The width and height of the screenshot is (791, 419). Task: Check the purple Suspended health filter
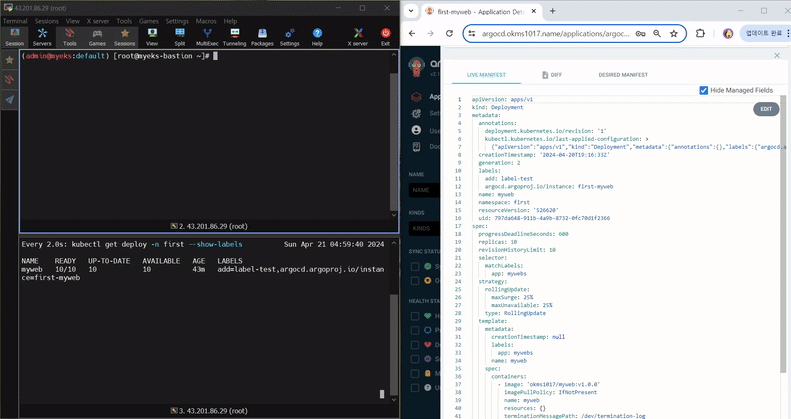click(415, 359)
